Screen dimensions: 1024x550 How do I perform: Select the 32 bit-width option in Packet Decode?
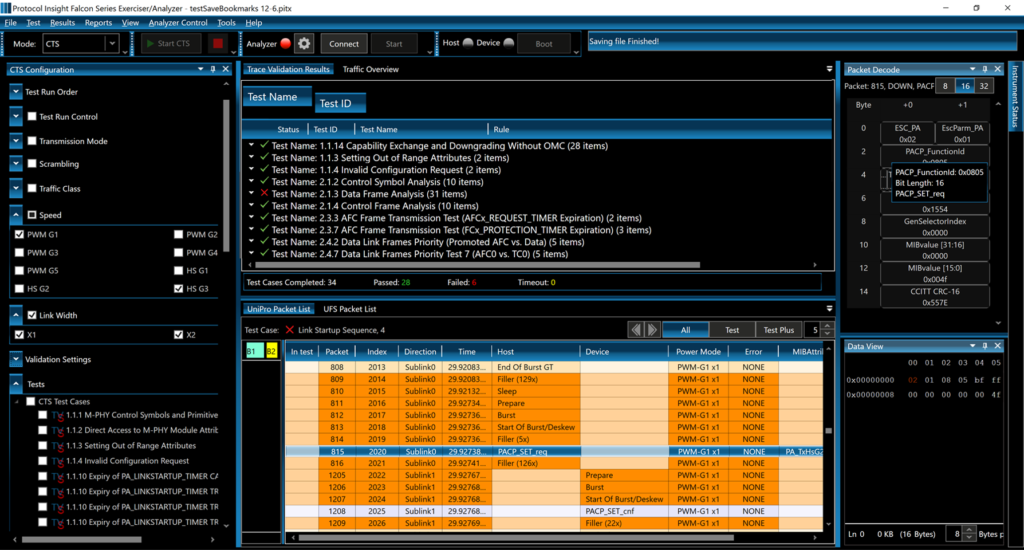coord(984,86)
